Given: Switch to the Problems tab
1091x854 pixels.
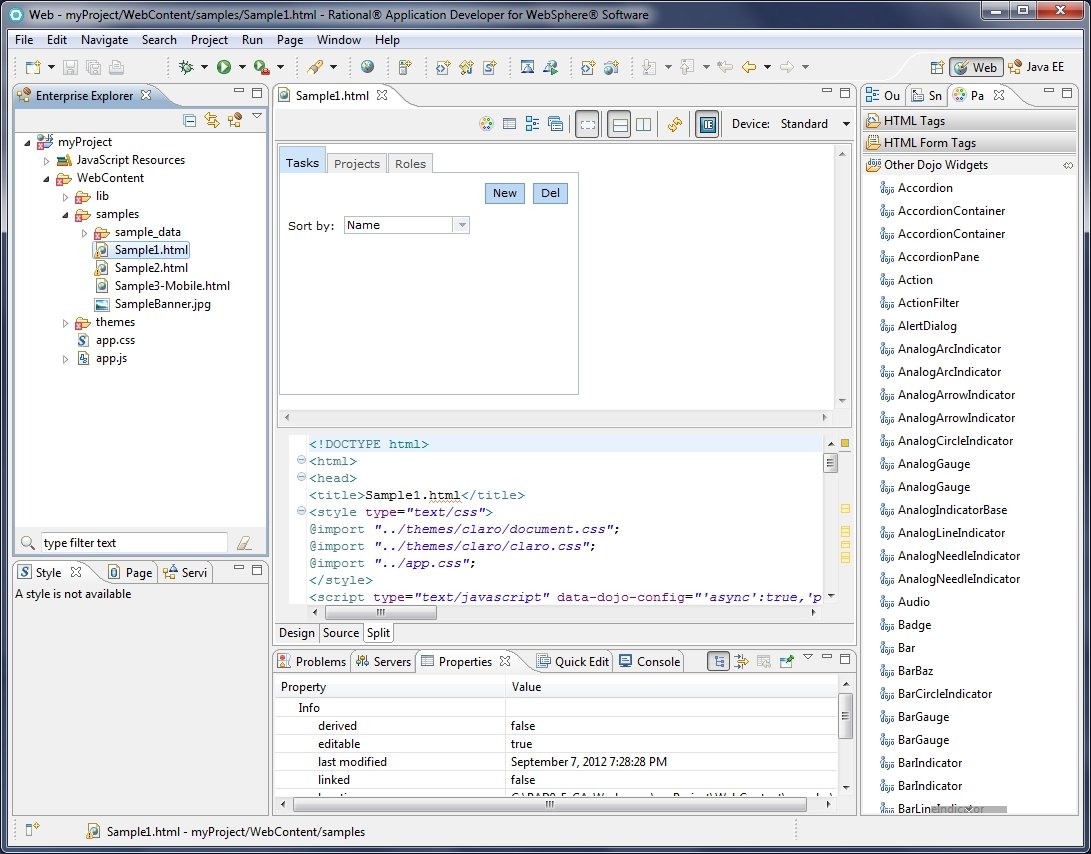Looking at the screenshot, I should coord(312,661).
